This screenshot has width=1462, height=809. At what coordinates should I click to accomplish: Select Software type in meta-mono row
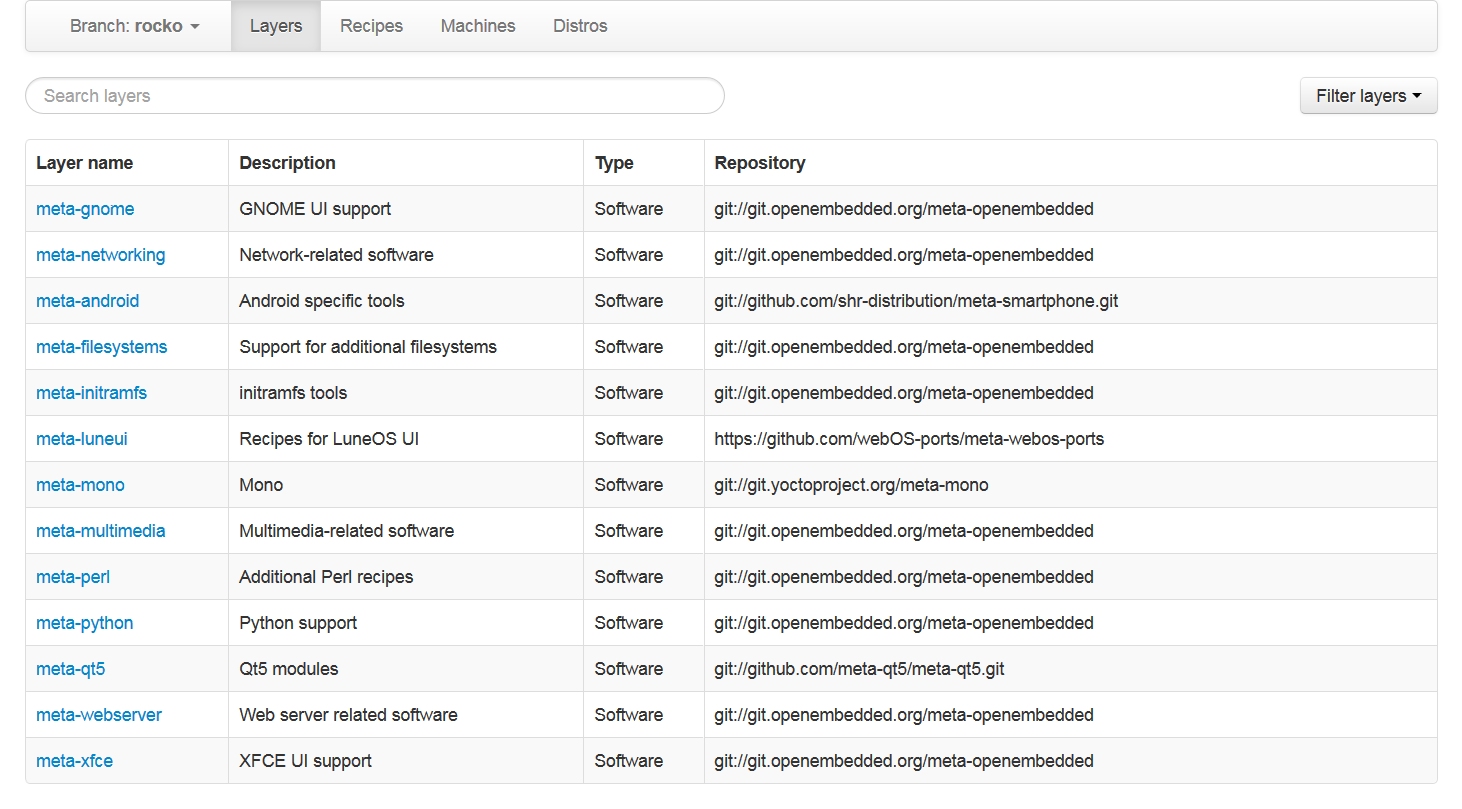[629, 485]
